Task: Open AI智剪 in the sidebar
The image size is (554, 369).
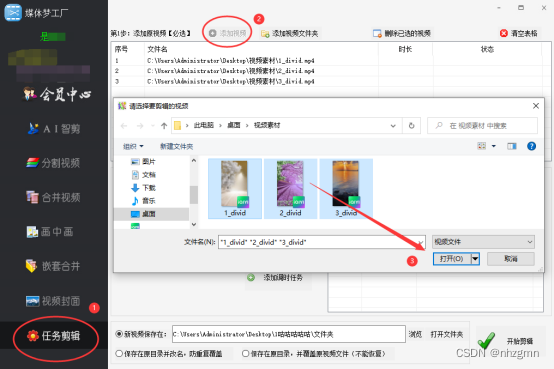Action: [54, 129]
